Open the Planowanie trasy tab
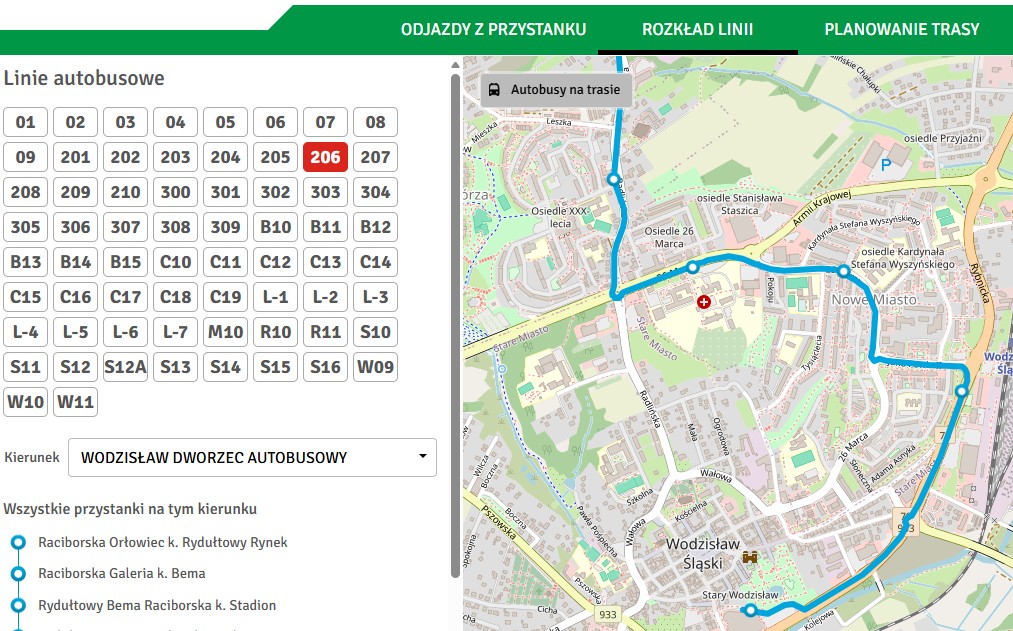The height and width of the screenshot is (631, 1013). click(x=901, y=29)
